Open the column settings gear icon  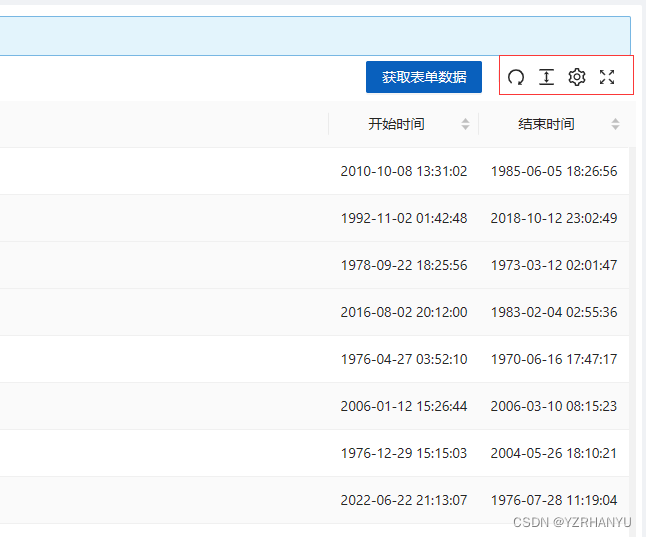pyautogui.click(x=577, y=77)
